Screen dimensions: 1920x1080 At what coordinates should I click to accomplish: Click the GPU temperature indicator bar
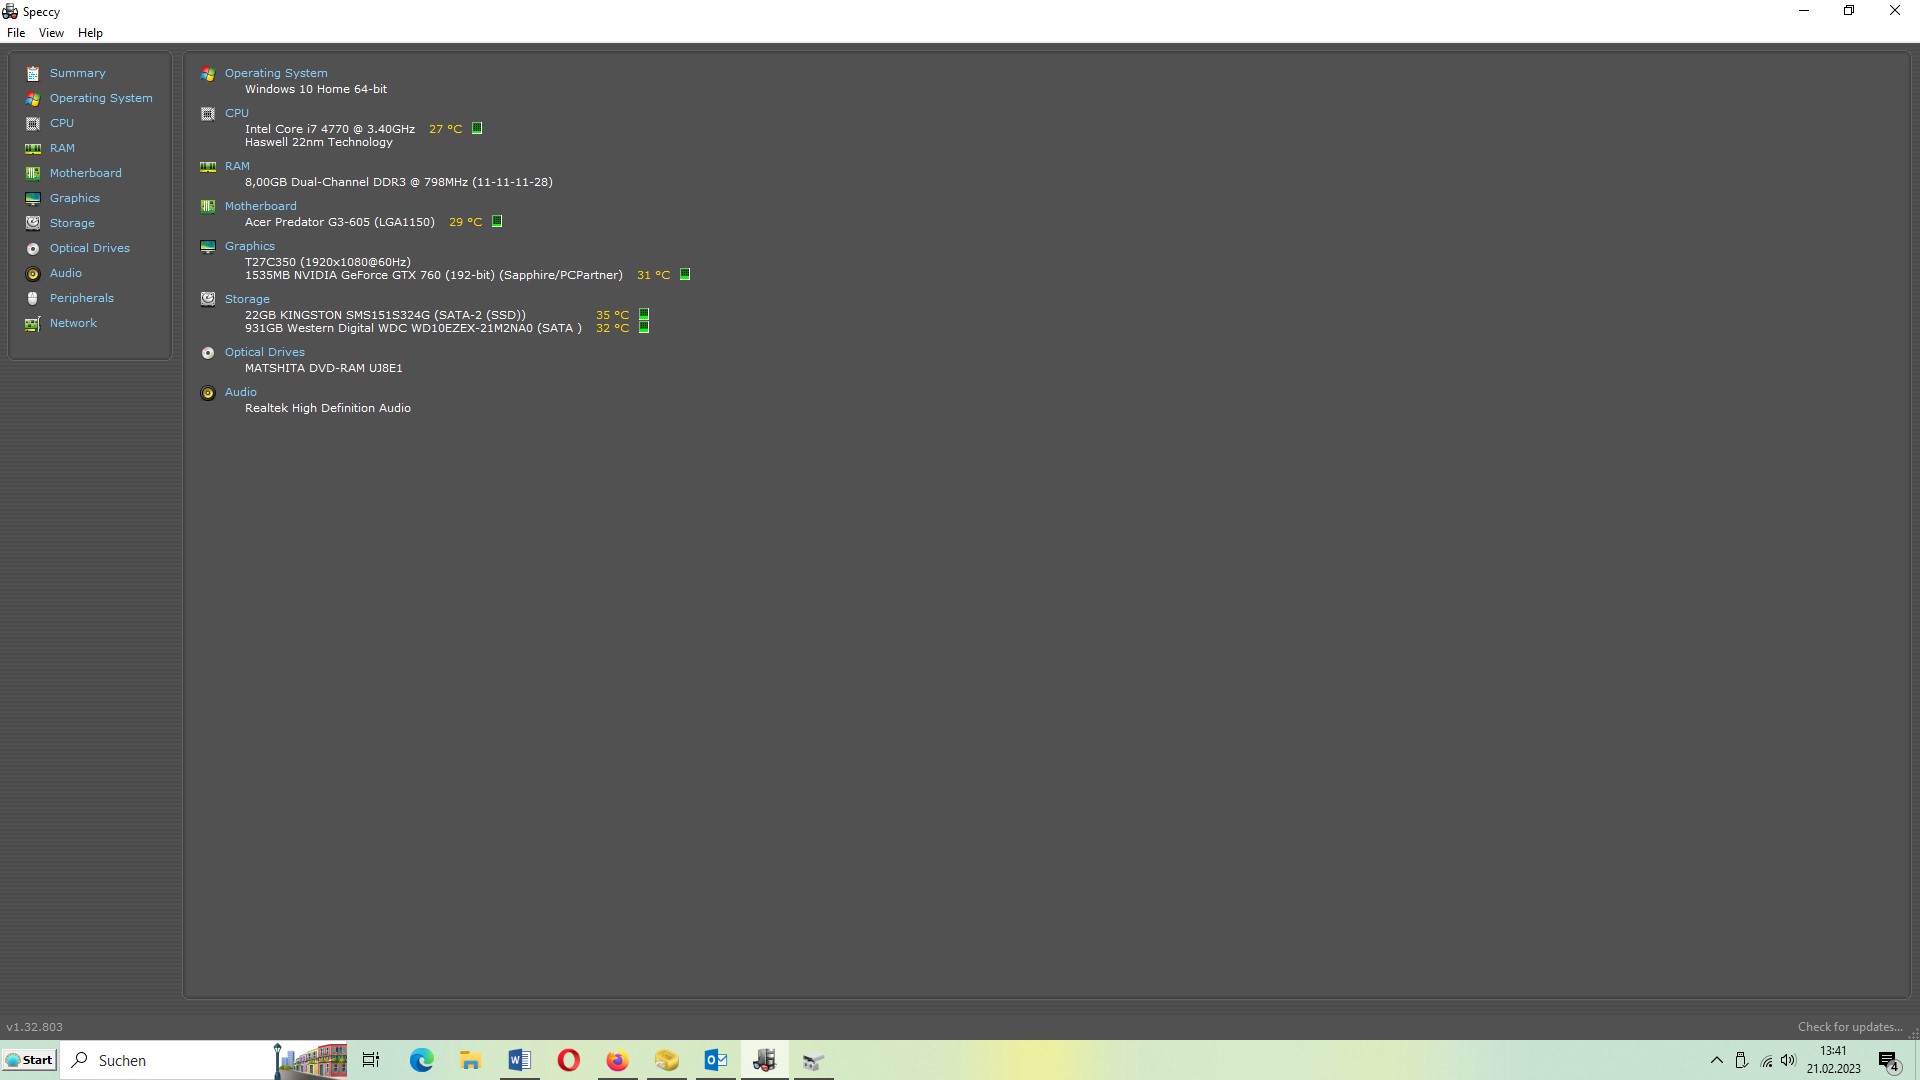[685, 275]
